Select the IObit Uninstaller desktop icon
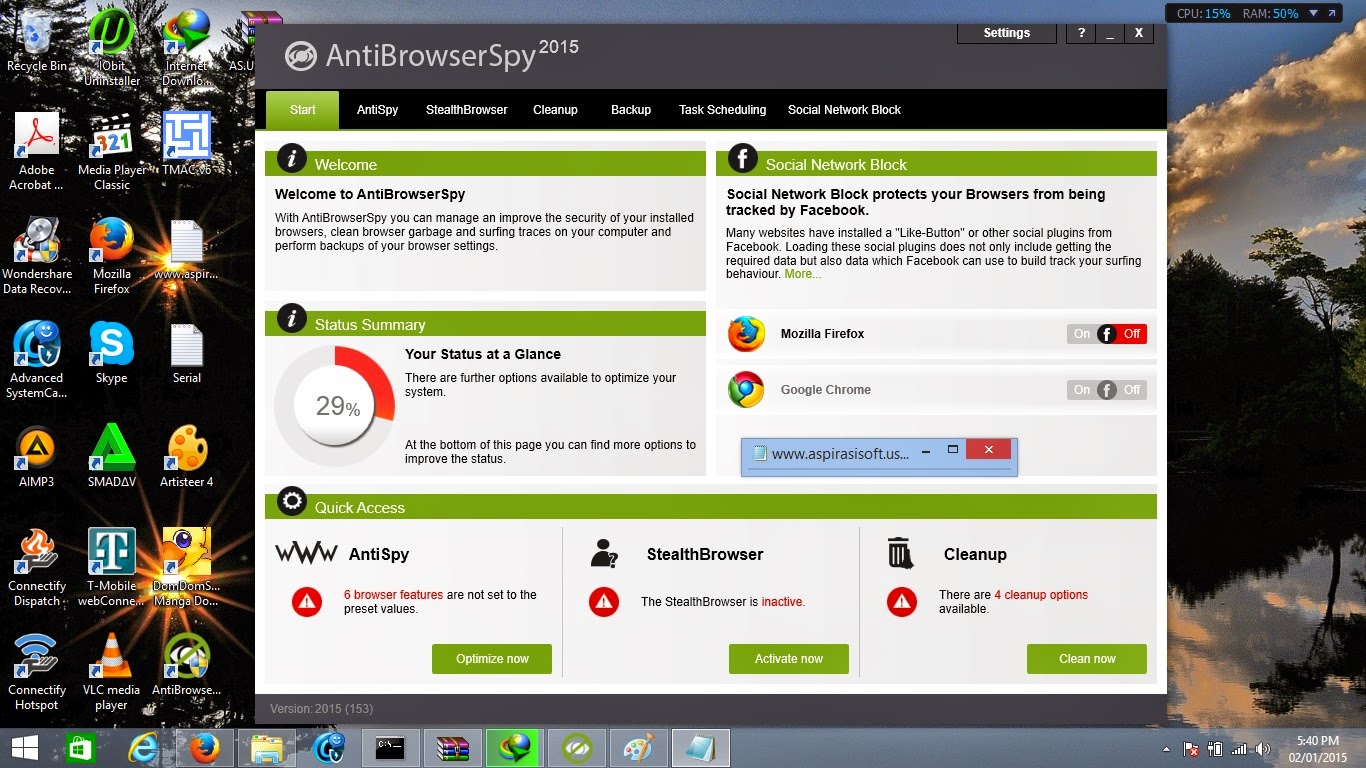Image resolution: width=1366 pixels, height=768 pixels. (x=112, y=47)
